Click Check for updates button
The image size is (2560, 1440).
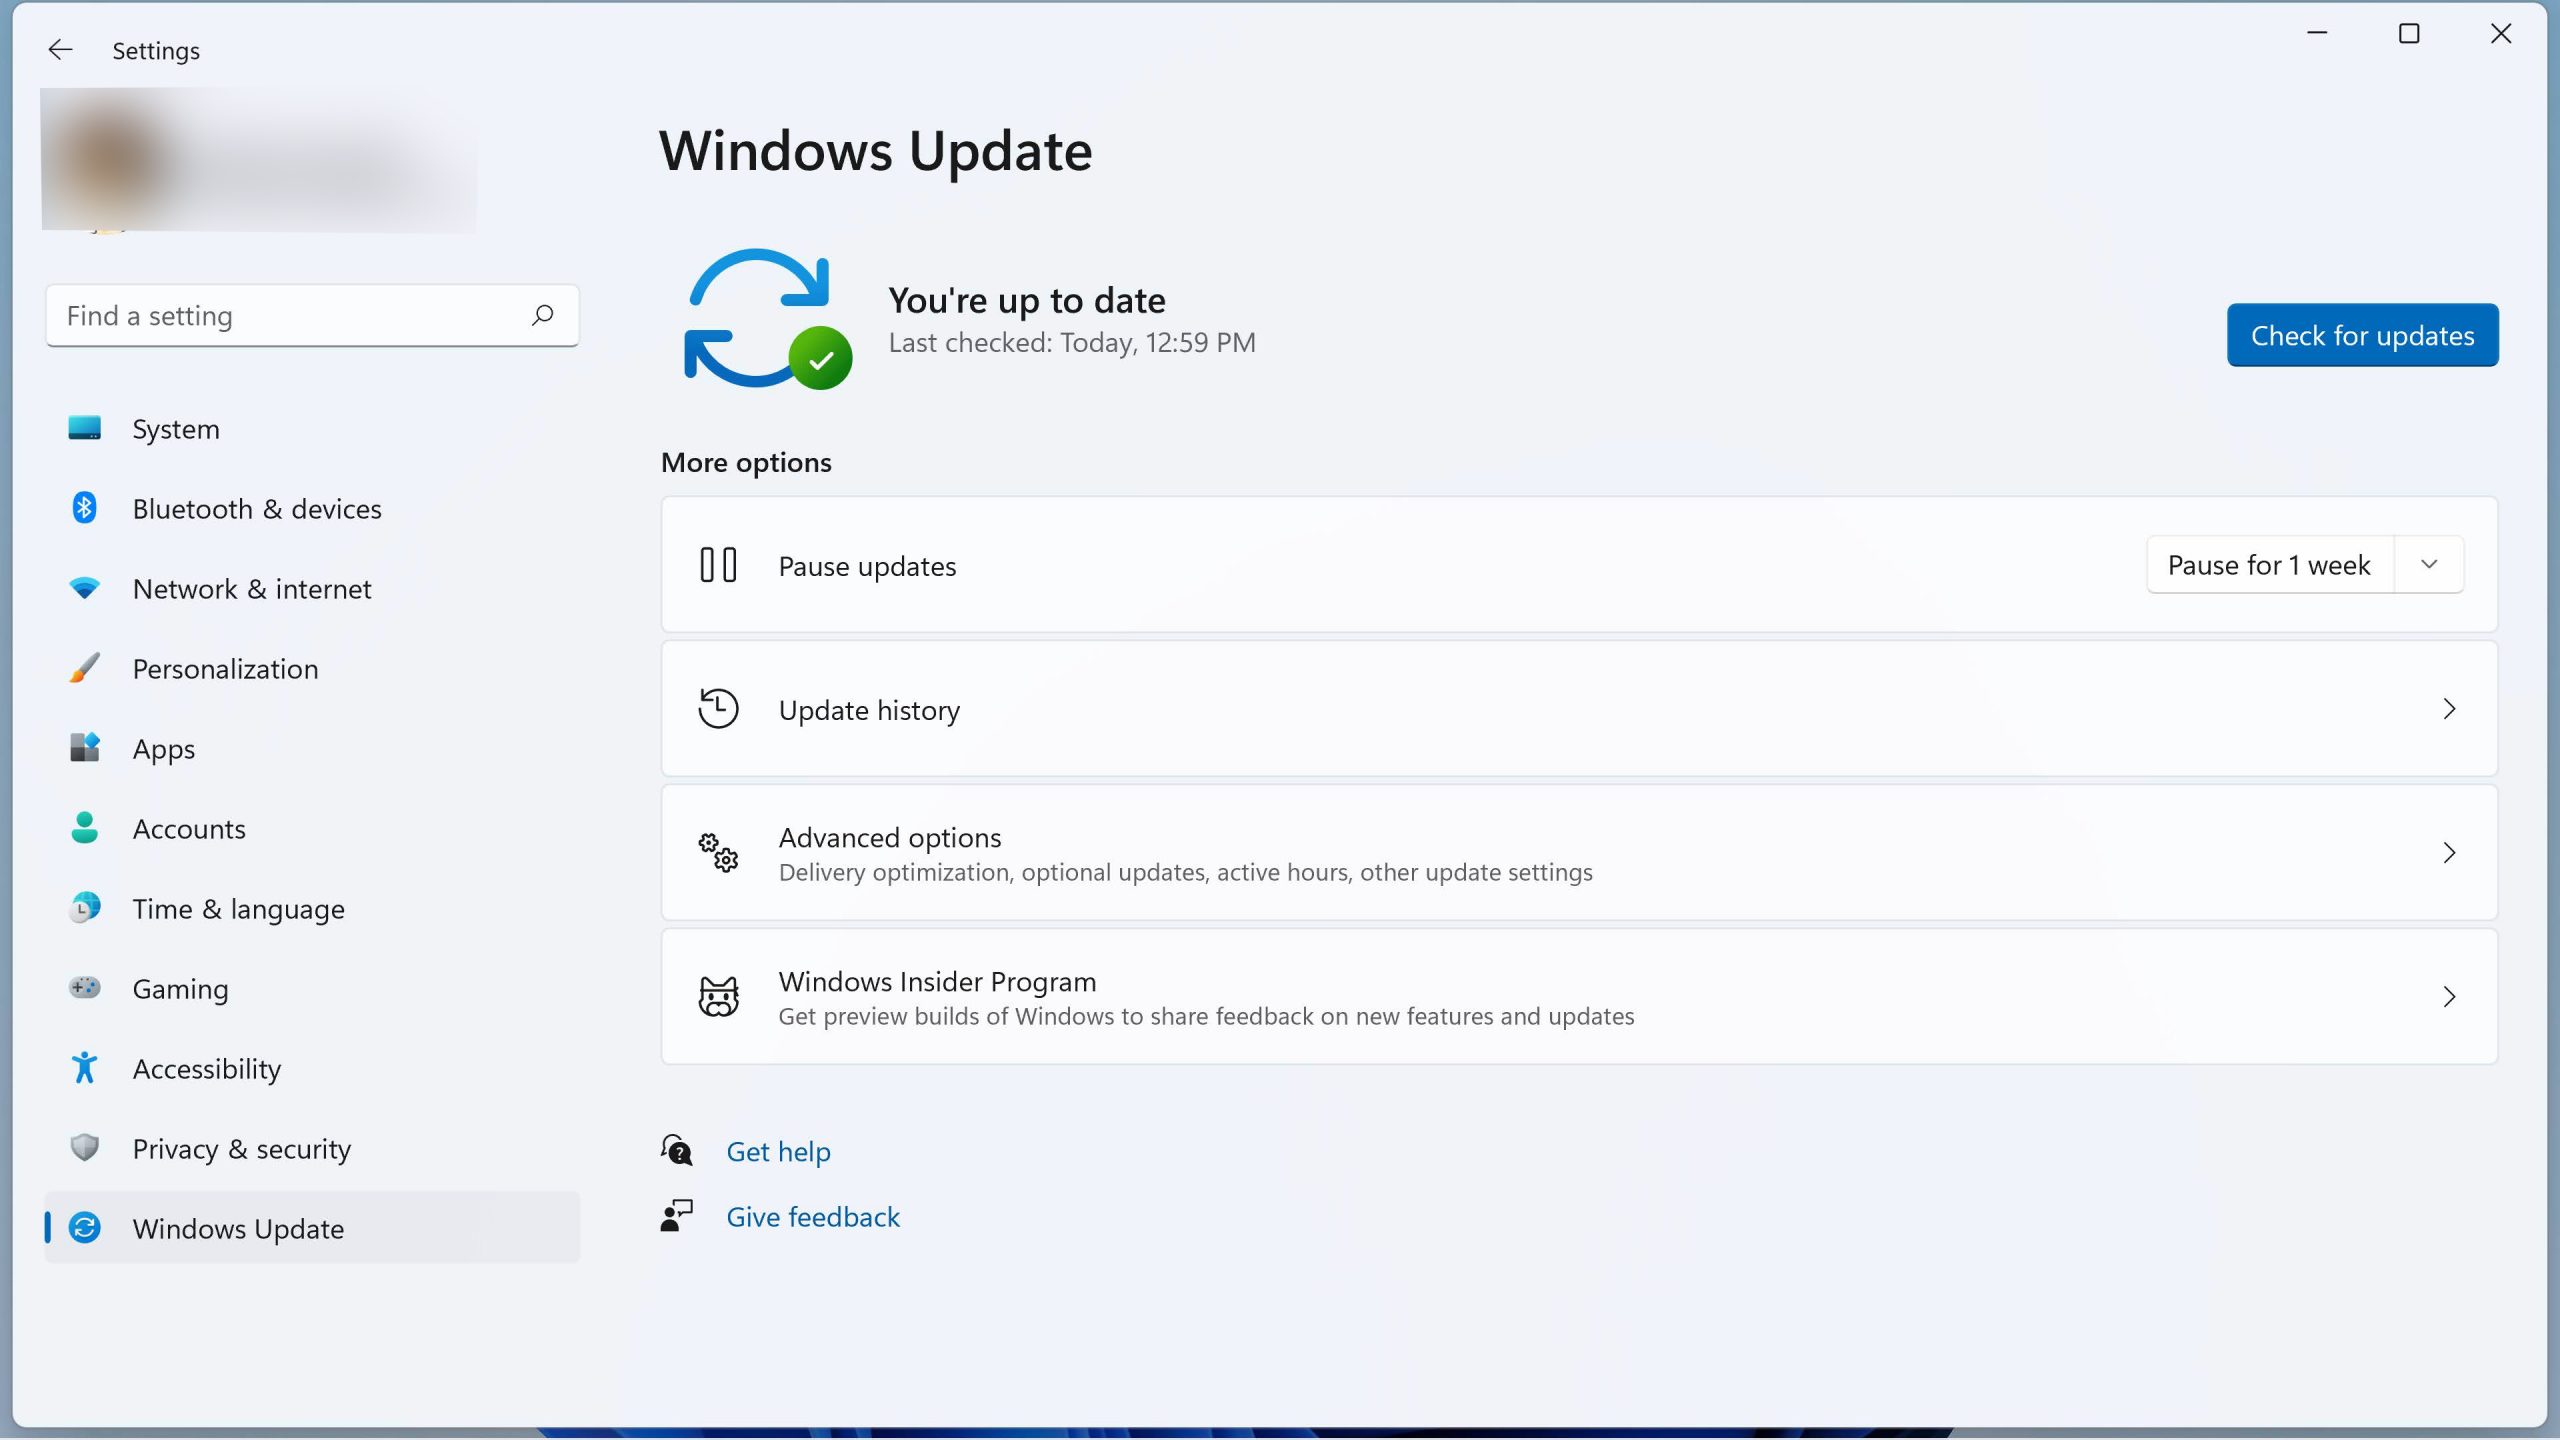[2362, 335]
